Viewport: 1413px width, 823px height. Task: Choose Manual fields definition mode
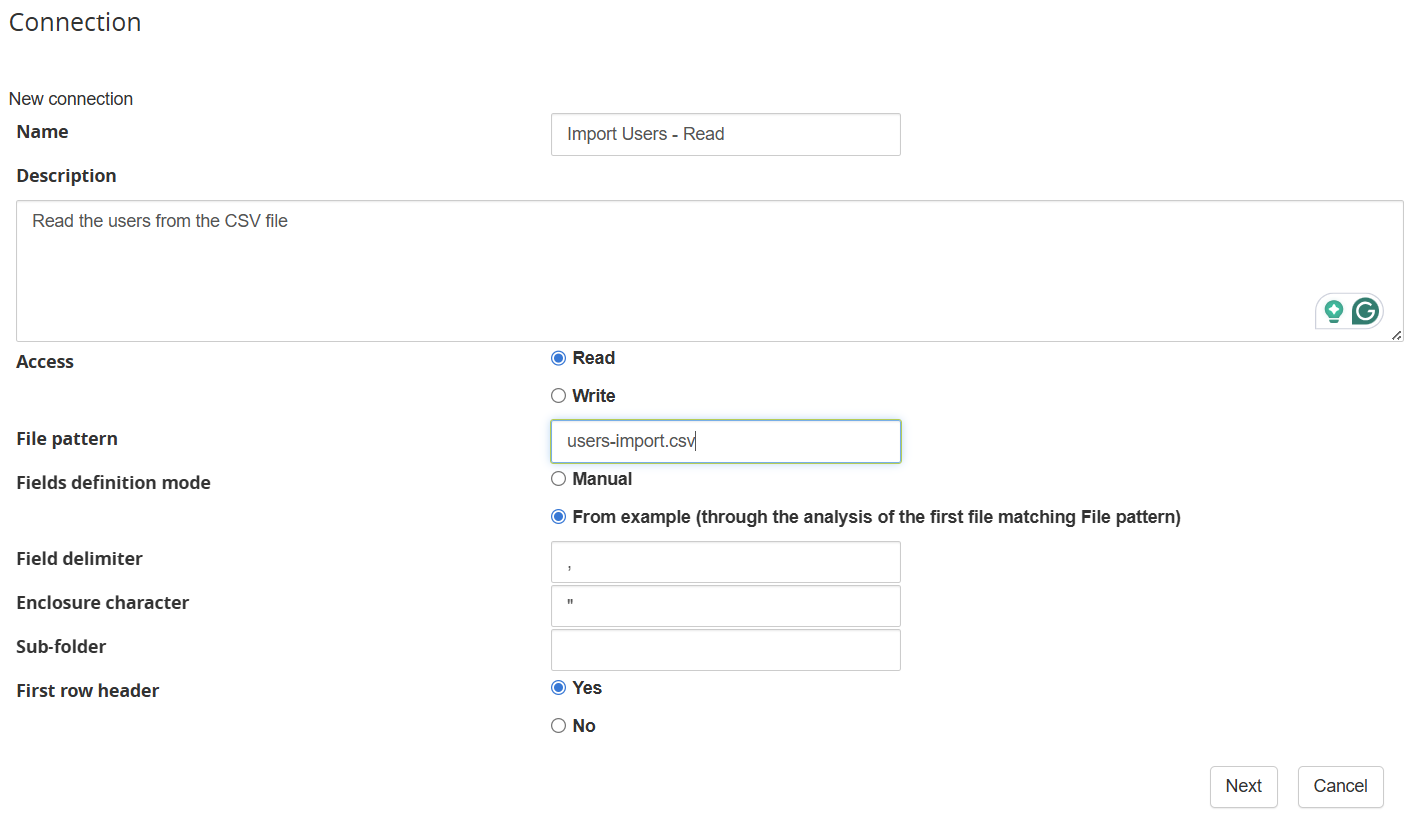(559, 479)
